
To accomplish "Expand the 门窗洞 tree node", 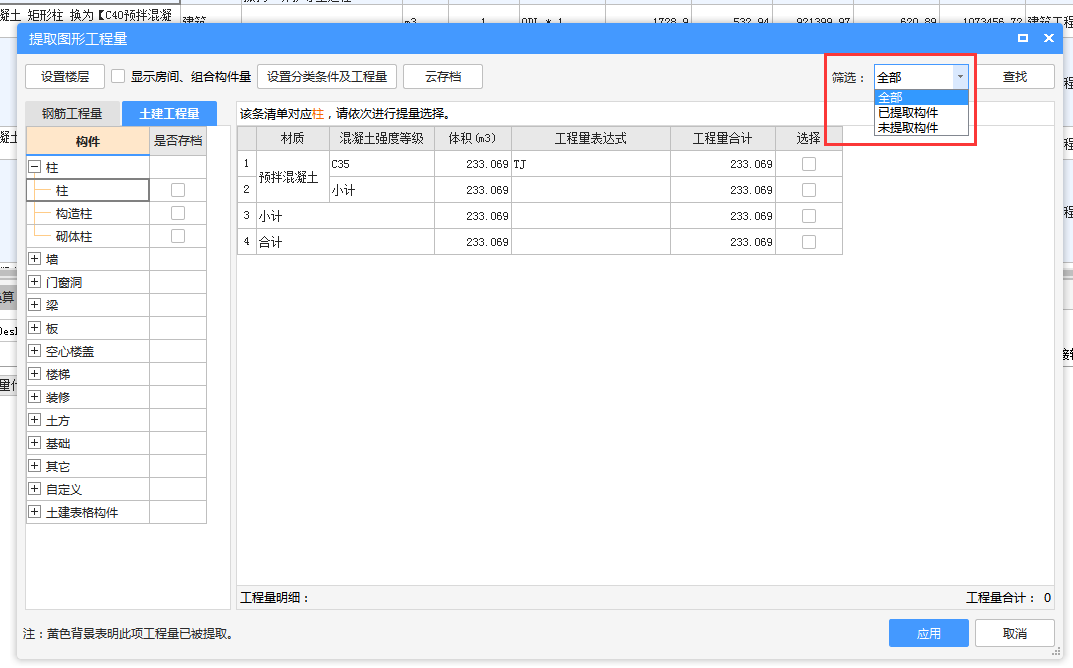I will (35, 282).
